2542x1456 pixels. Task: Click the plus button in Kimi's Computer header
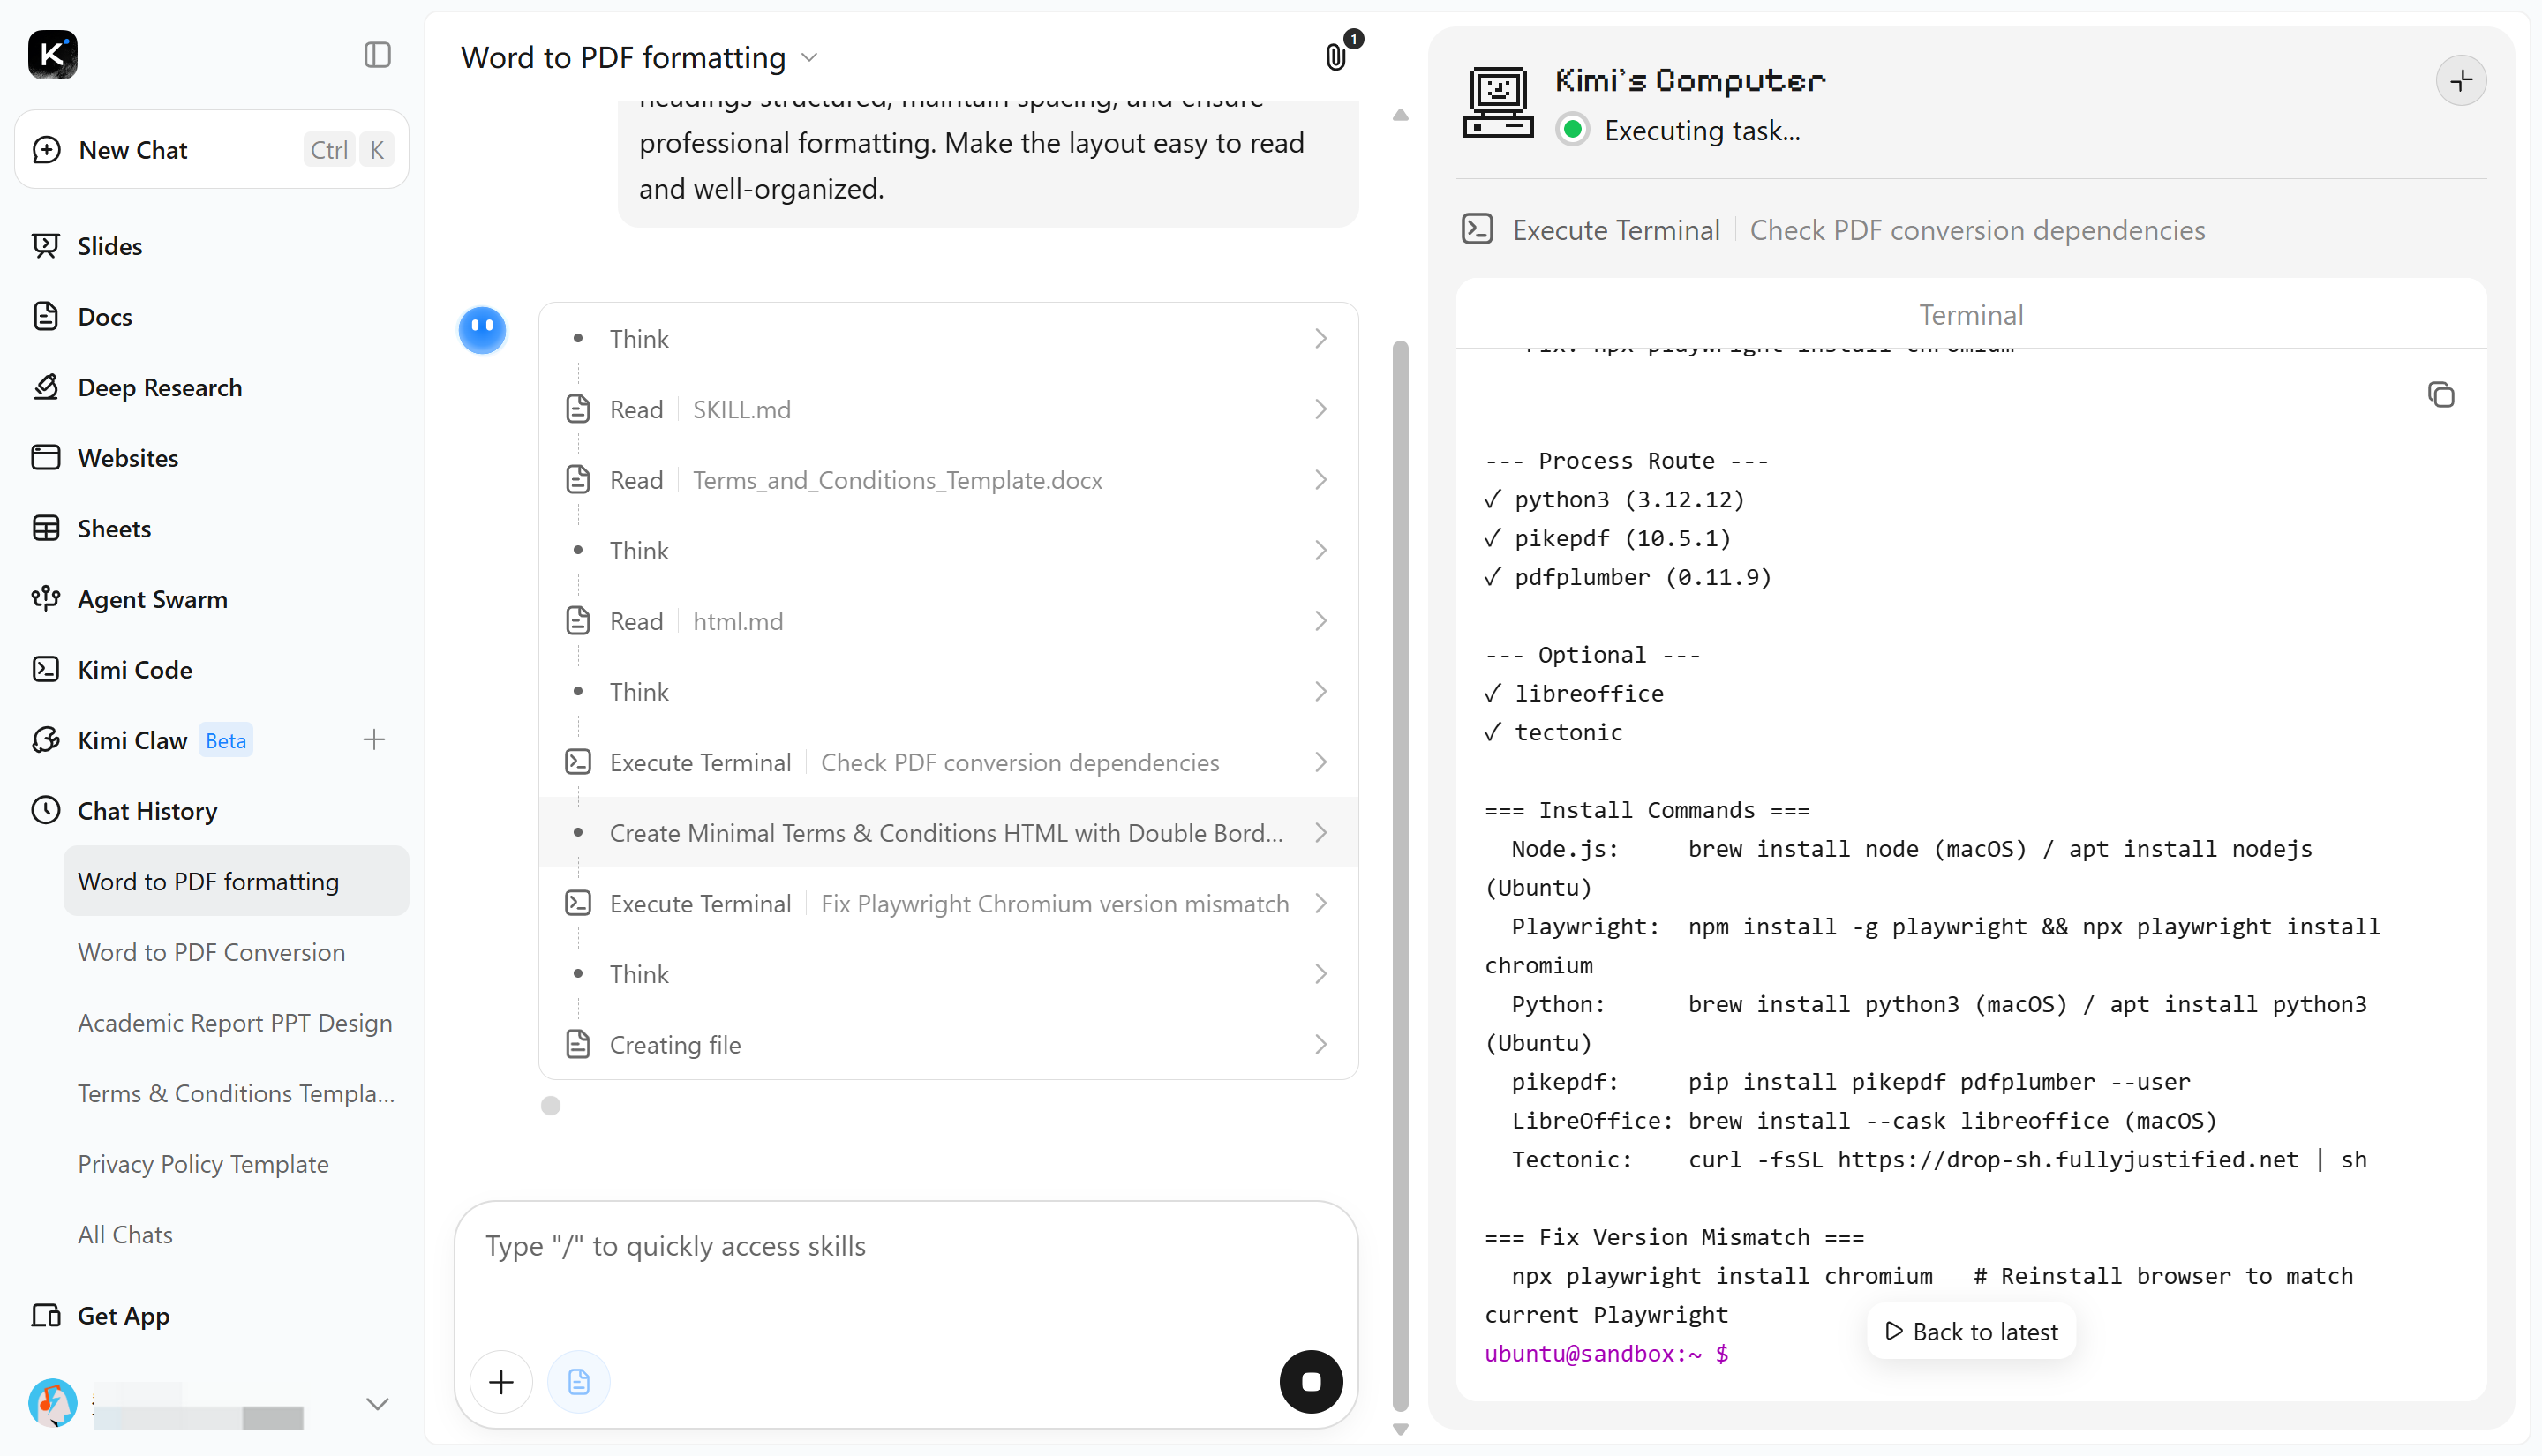pos(2461,81)
